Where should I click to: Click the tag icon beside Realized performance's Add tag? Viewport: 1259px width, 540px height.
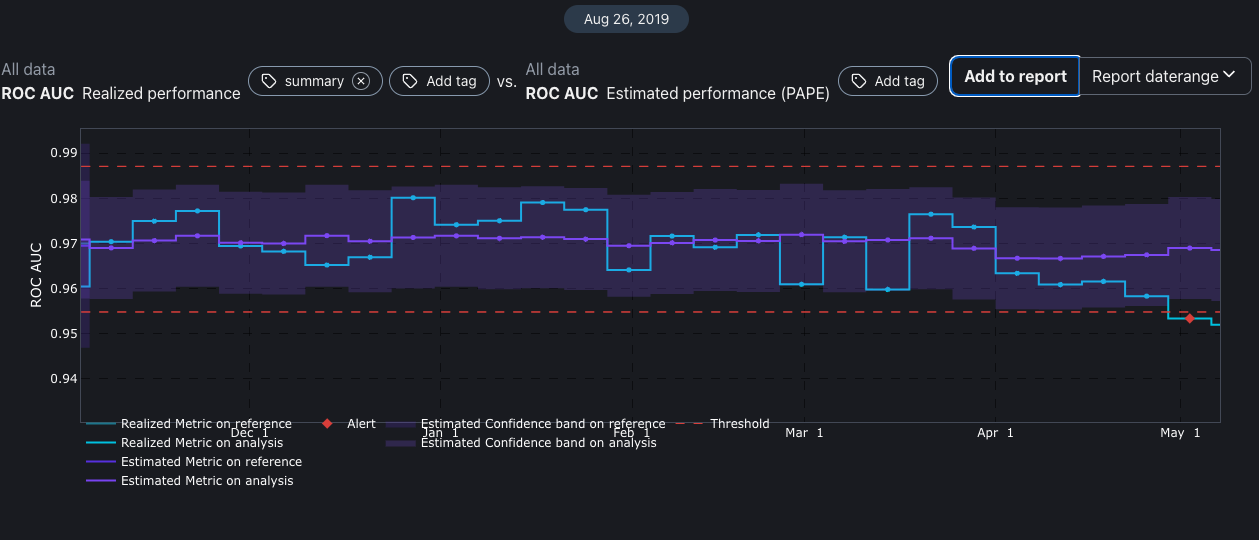409,81
